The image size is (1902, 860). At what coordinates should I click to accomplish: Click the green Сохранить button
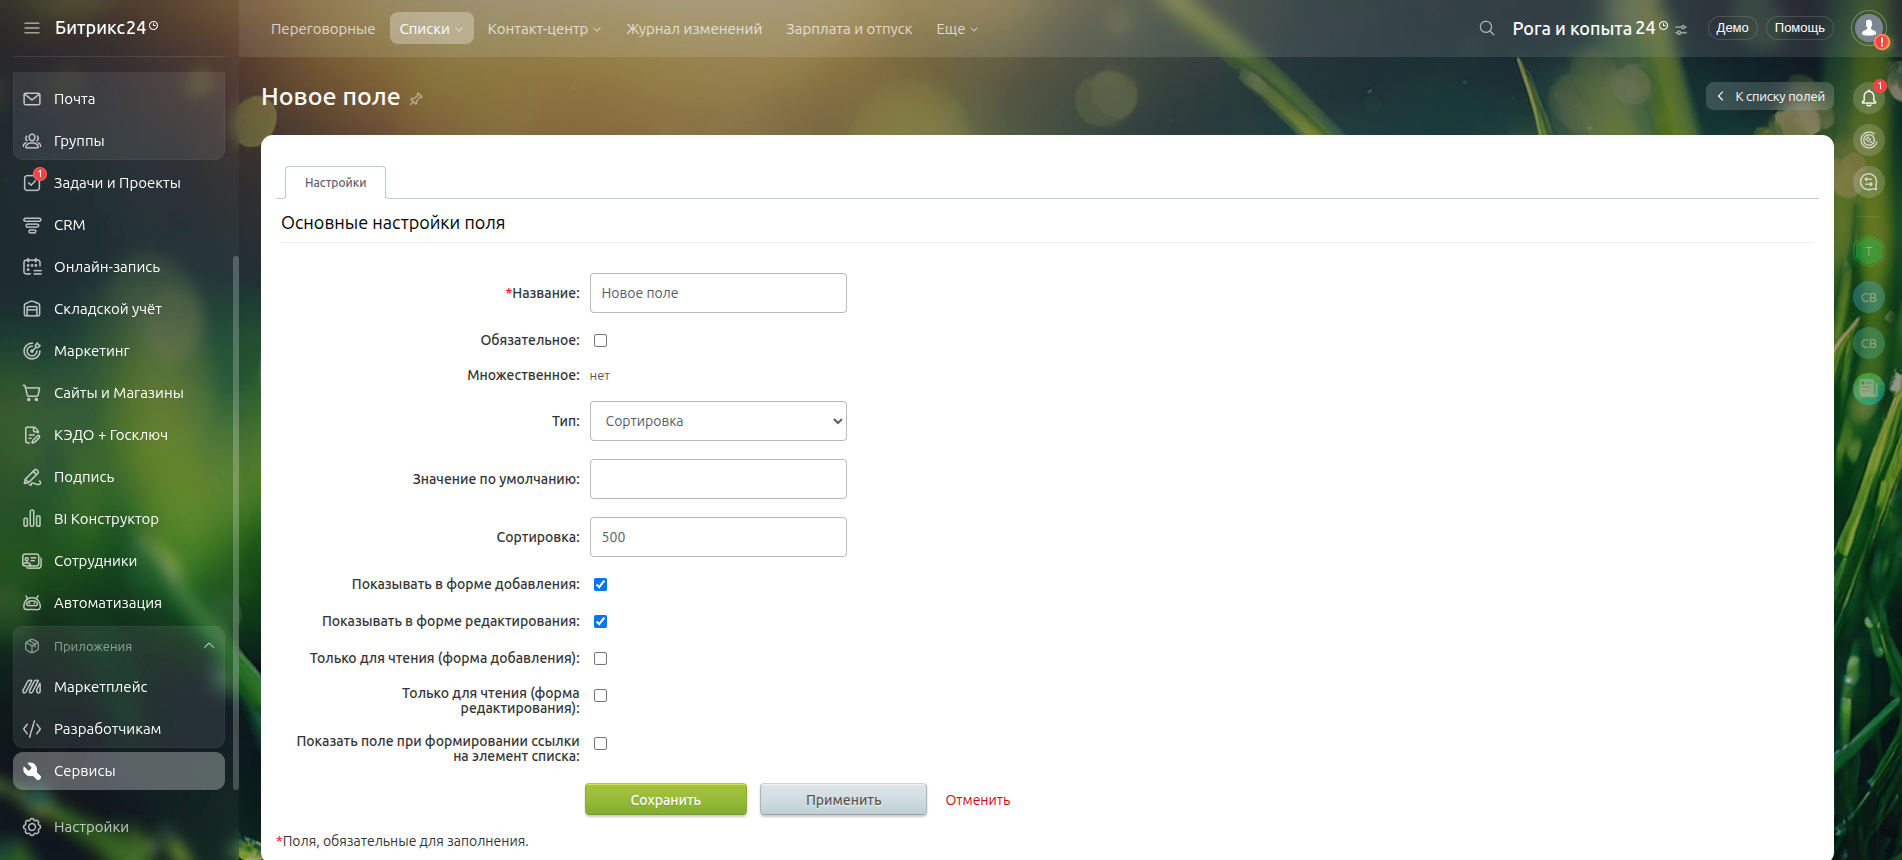pos(665,800)
